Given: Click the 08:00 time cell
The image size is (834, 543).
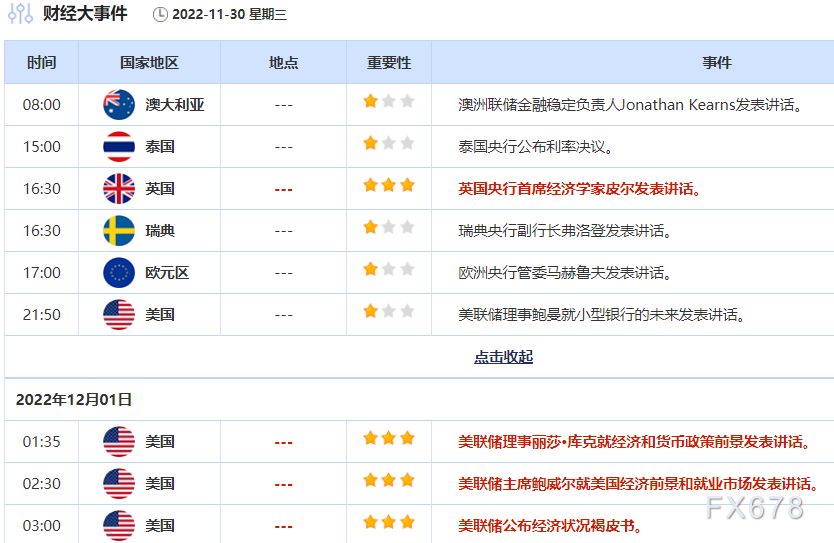Looking at the screenshot, I should 41,105.
